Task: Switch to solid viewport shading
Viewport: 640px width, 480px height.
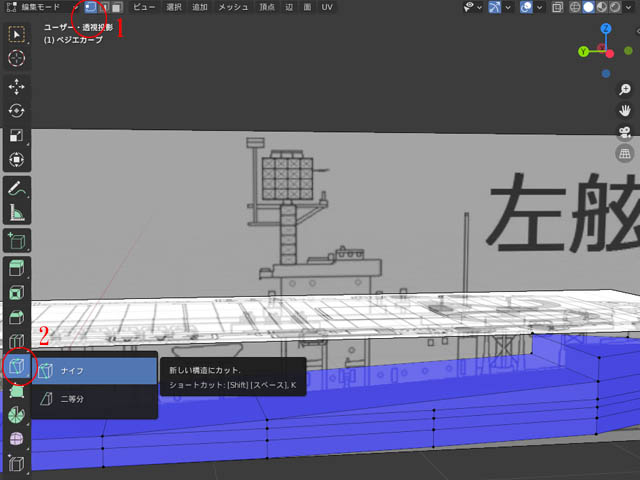Action: (x=588, y=7)
